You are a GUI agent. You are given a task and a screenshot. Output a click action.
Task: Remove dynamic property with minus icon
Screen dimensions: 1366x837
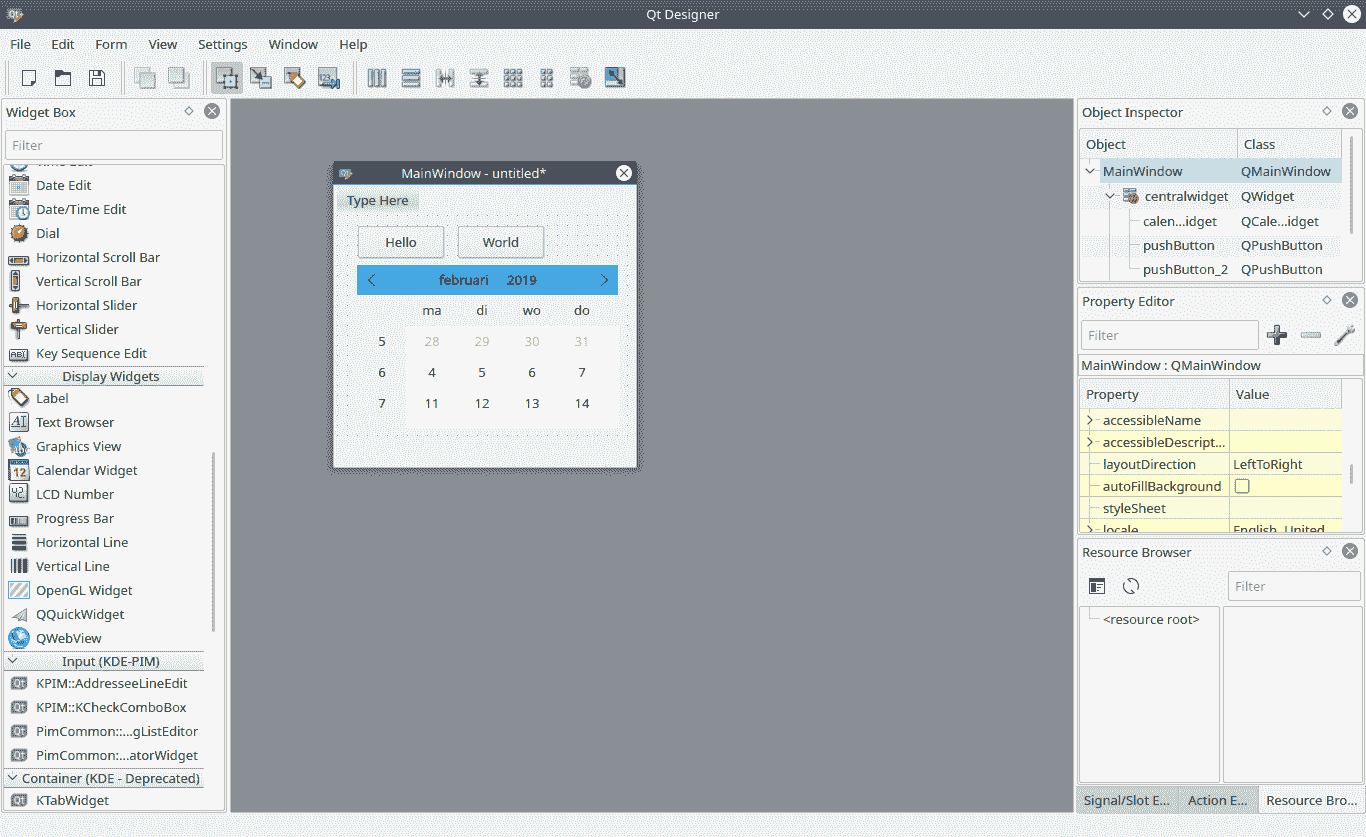pos(1311,335)
